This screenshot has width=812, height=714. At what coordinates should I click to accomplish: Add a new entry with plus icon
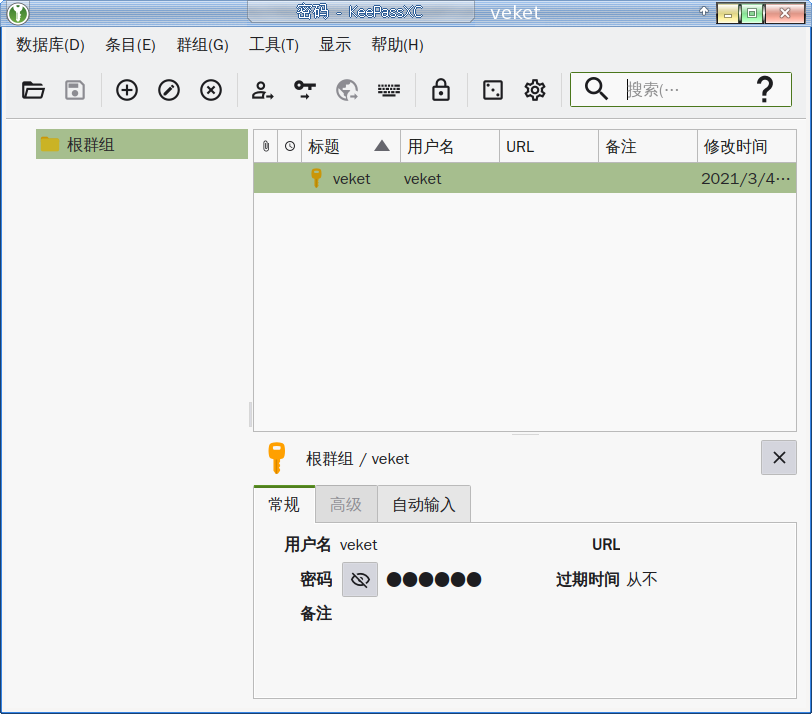point(127,90)
